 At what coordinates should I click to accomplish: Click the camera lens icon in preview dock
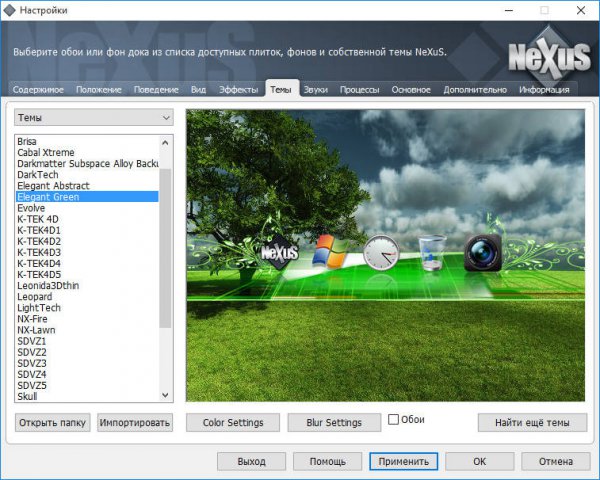coord(483,252)
